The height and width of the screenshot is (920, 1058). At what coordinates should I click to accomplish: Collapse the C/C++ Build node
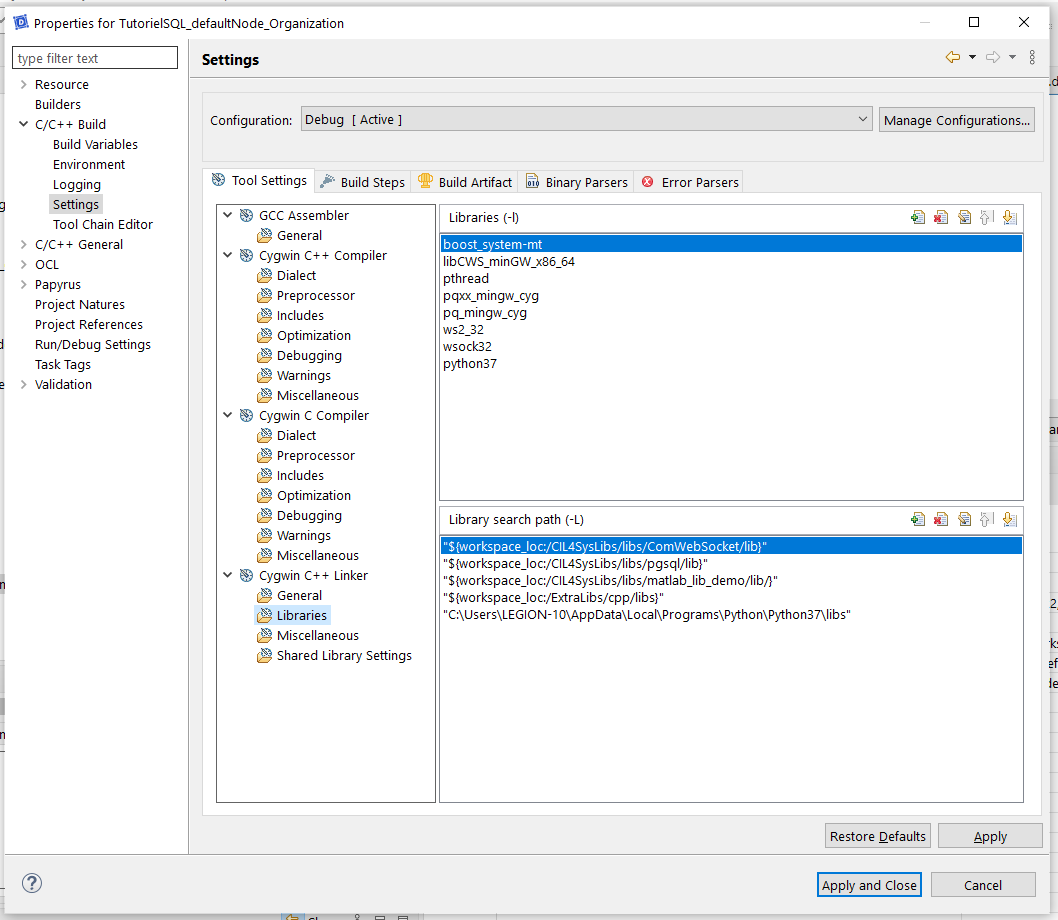tap(24, 124)
